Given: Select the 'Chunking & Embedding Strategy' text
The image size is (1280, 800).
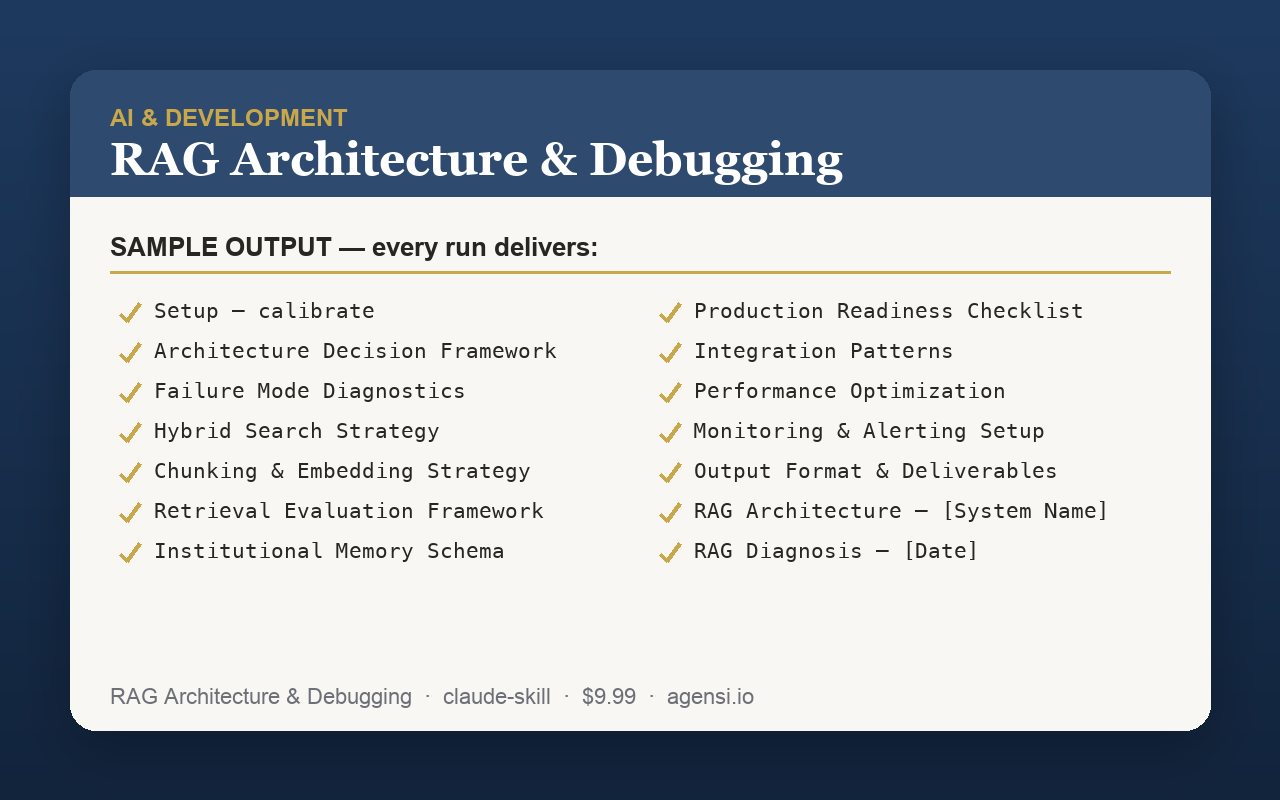Looking at the screenshot, I should (x=343, y=471).
